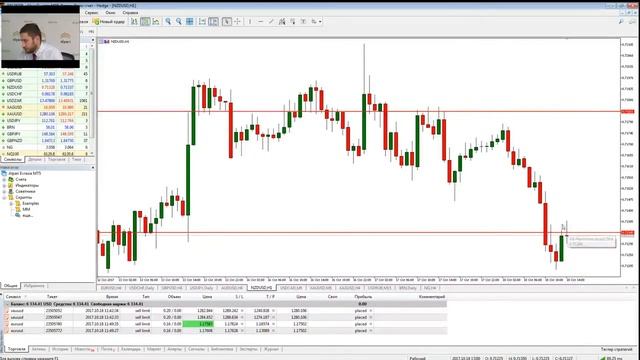This screenshot has width=640, height=360.
Task: Select XAUUSD row in Market Watch
Action: 45,114
